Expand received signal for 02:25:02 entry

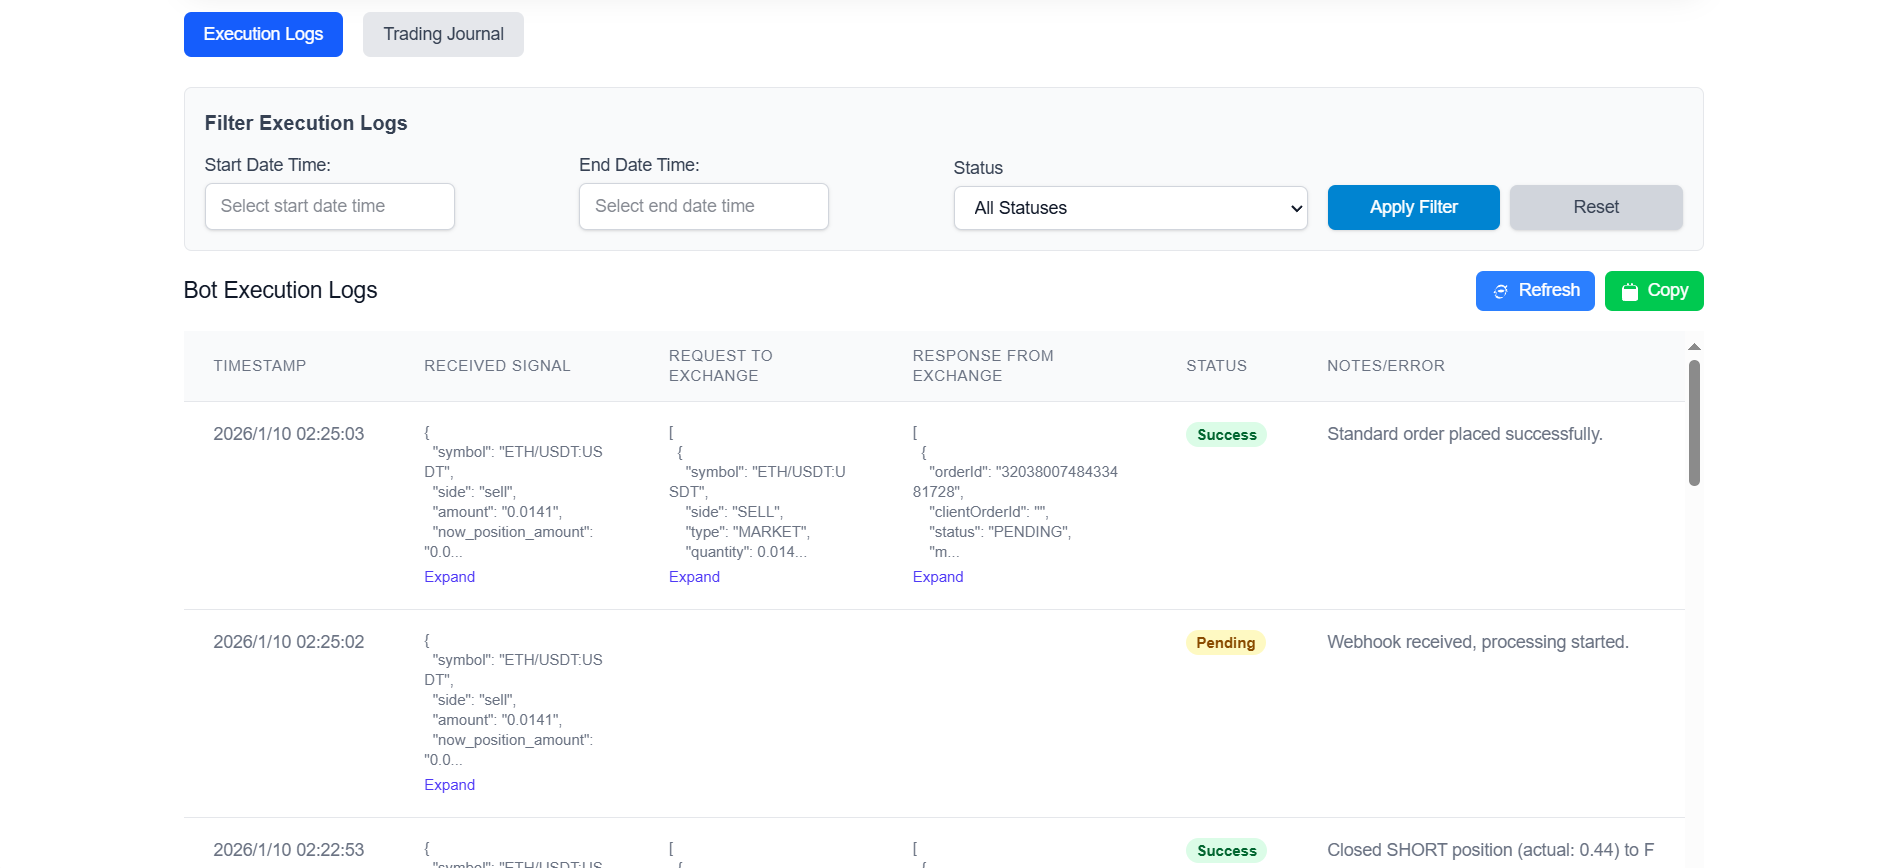(x=449, y=785)
